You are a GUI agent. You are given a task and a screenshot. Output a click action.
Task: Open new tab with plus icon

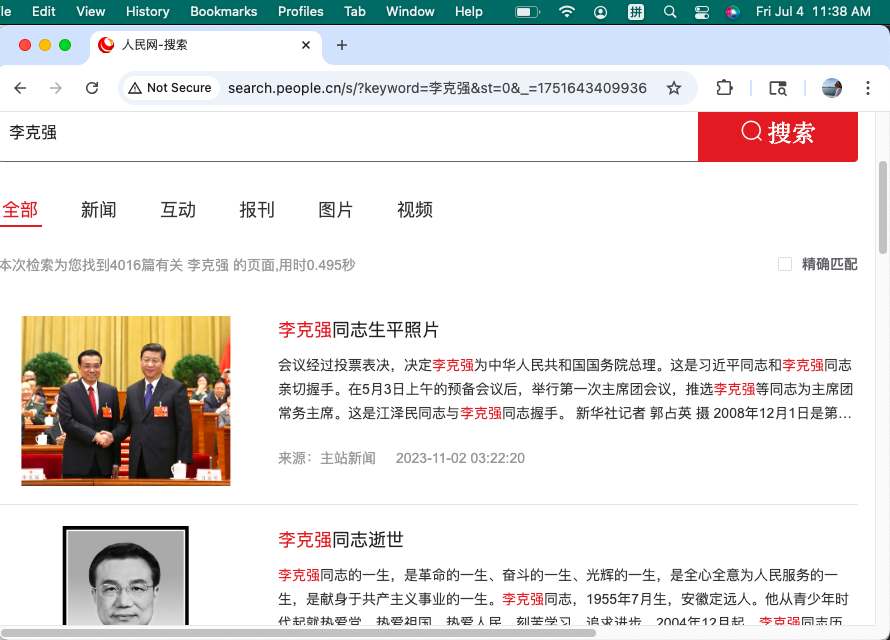[342, 45]
